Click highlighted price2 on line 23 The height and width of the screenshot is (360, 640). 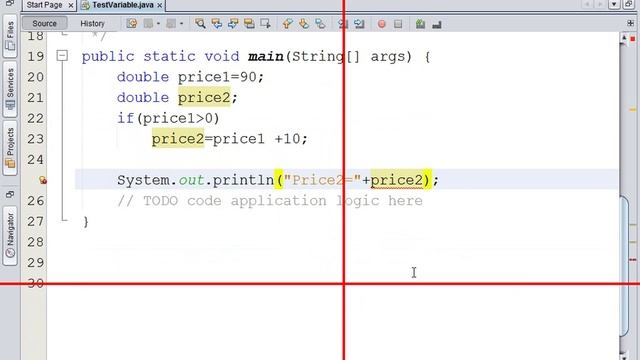[x=178, y=139]
